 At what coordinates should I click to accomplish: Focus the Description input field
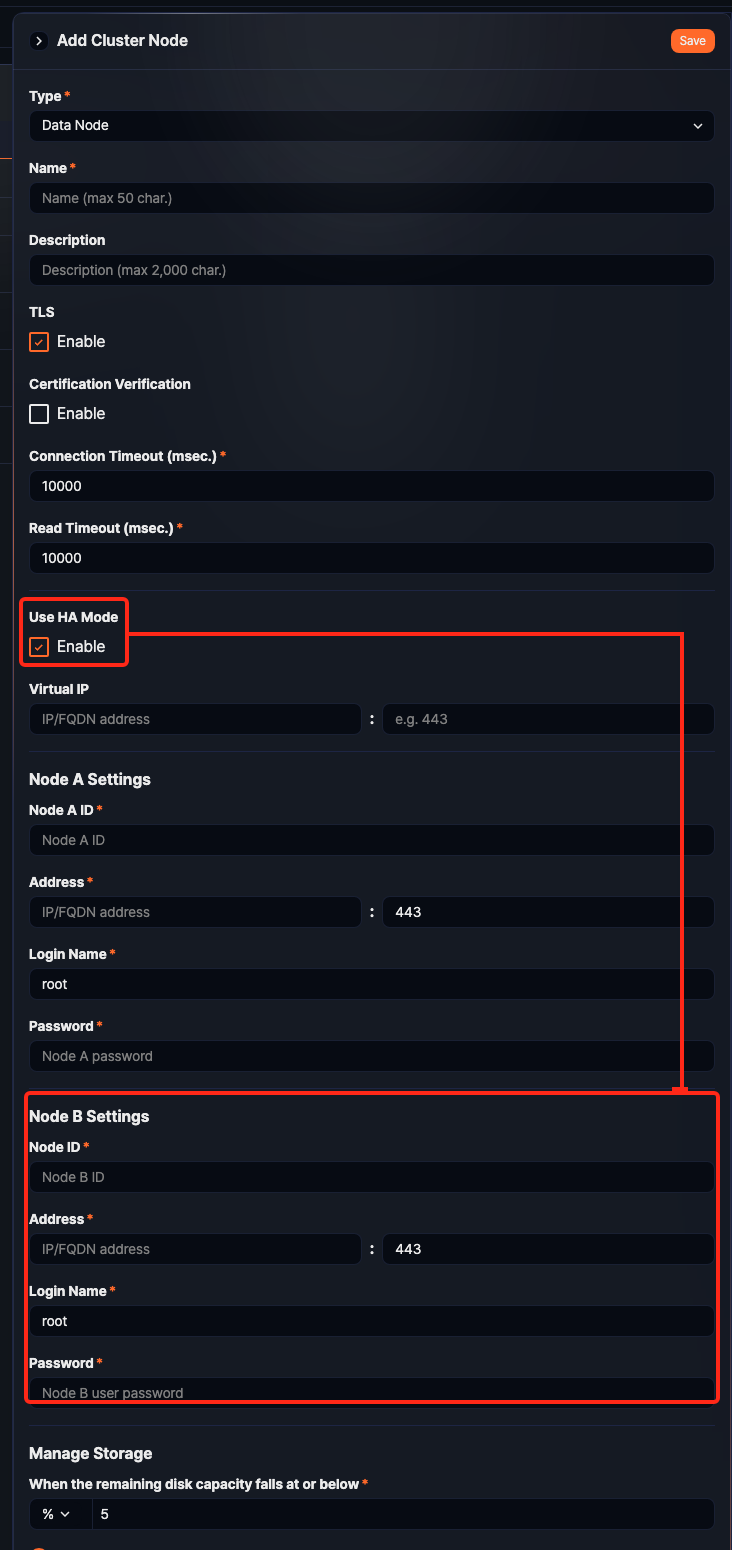pyautogui.click(x=371, y=270)
